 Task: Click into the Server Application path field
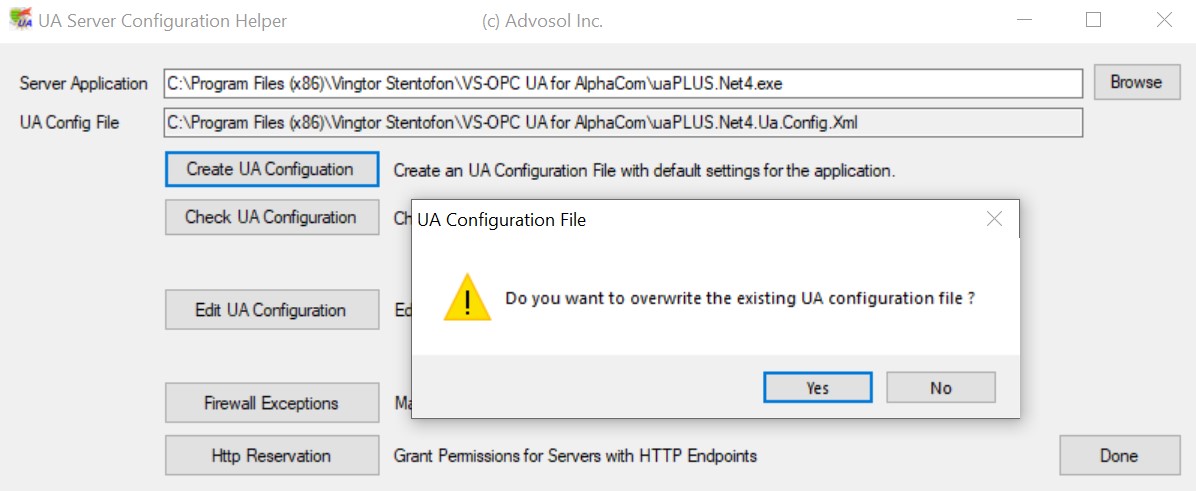tap(622, 83)
